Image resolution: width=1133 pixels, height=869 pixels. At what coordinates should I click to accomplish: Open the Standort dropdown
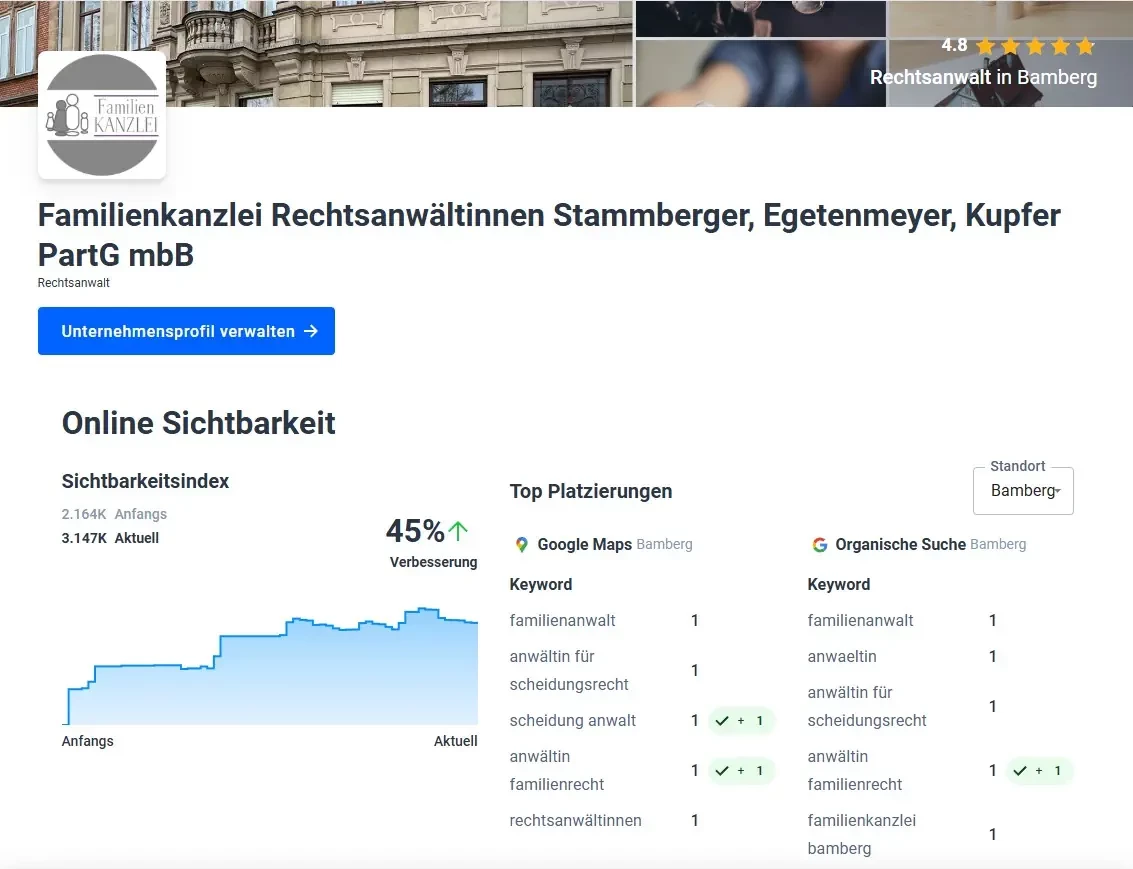1023,491
